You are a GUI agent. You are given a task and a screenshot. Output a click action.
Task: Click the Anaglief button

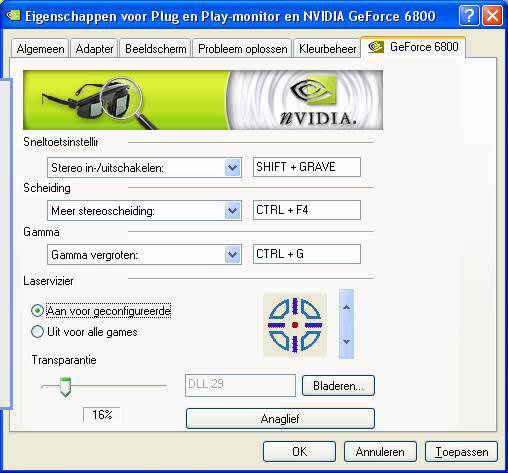pyautogui.click(x=280, y=419)
